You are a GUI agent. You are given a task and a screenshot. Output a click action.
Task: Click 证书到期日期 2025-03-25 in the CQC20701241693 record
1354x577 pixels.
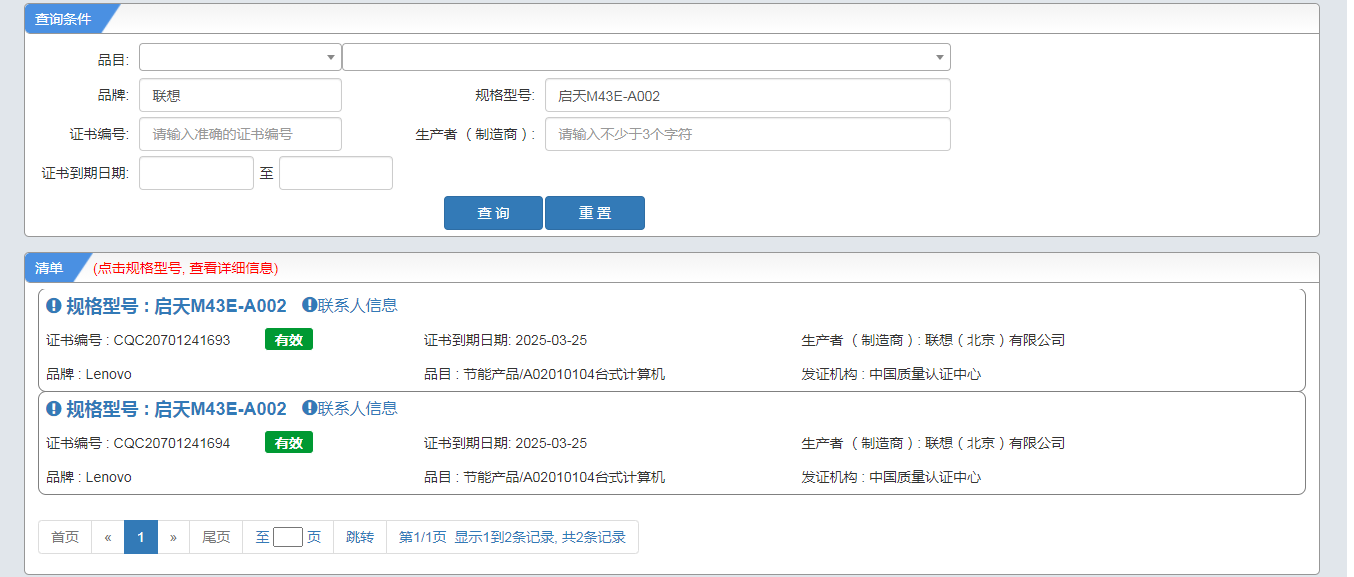[505, 340]
